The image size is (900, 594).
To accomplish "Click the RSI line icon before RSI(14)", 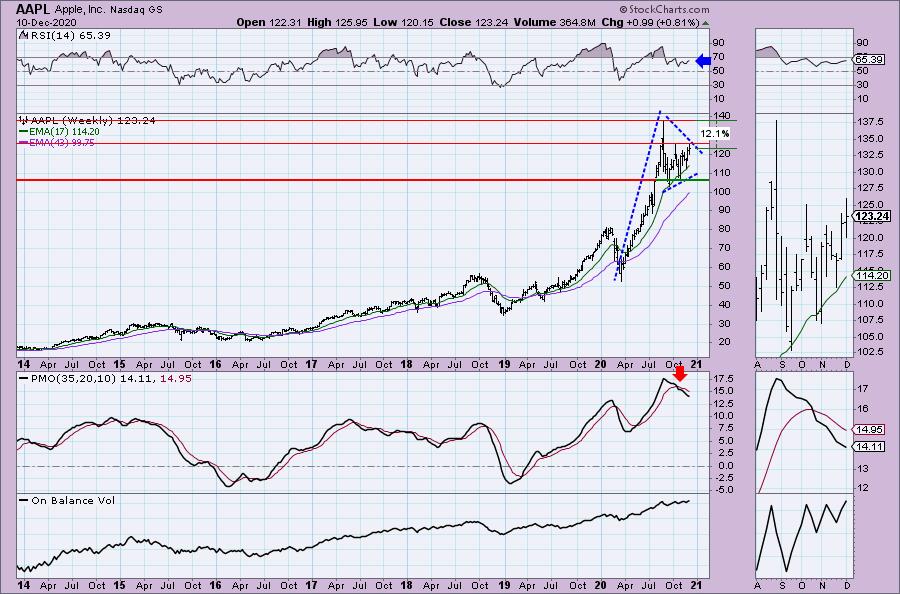I will coord(23,35).
